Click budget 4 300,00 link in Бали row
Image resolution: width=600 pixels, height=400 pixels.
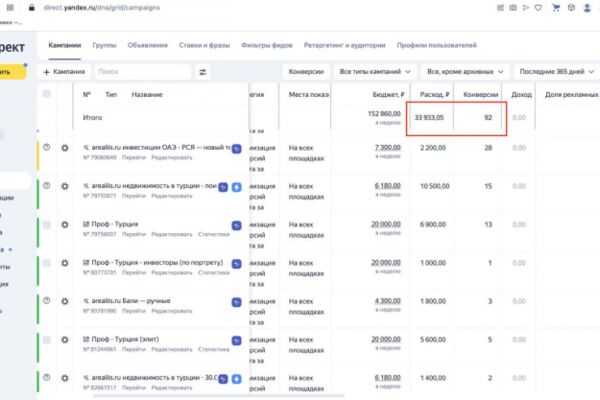[388, 301]
